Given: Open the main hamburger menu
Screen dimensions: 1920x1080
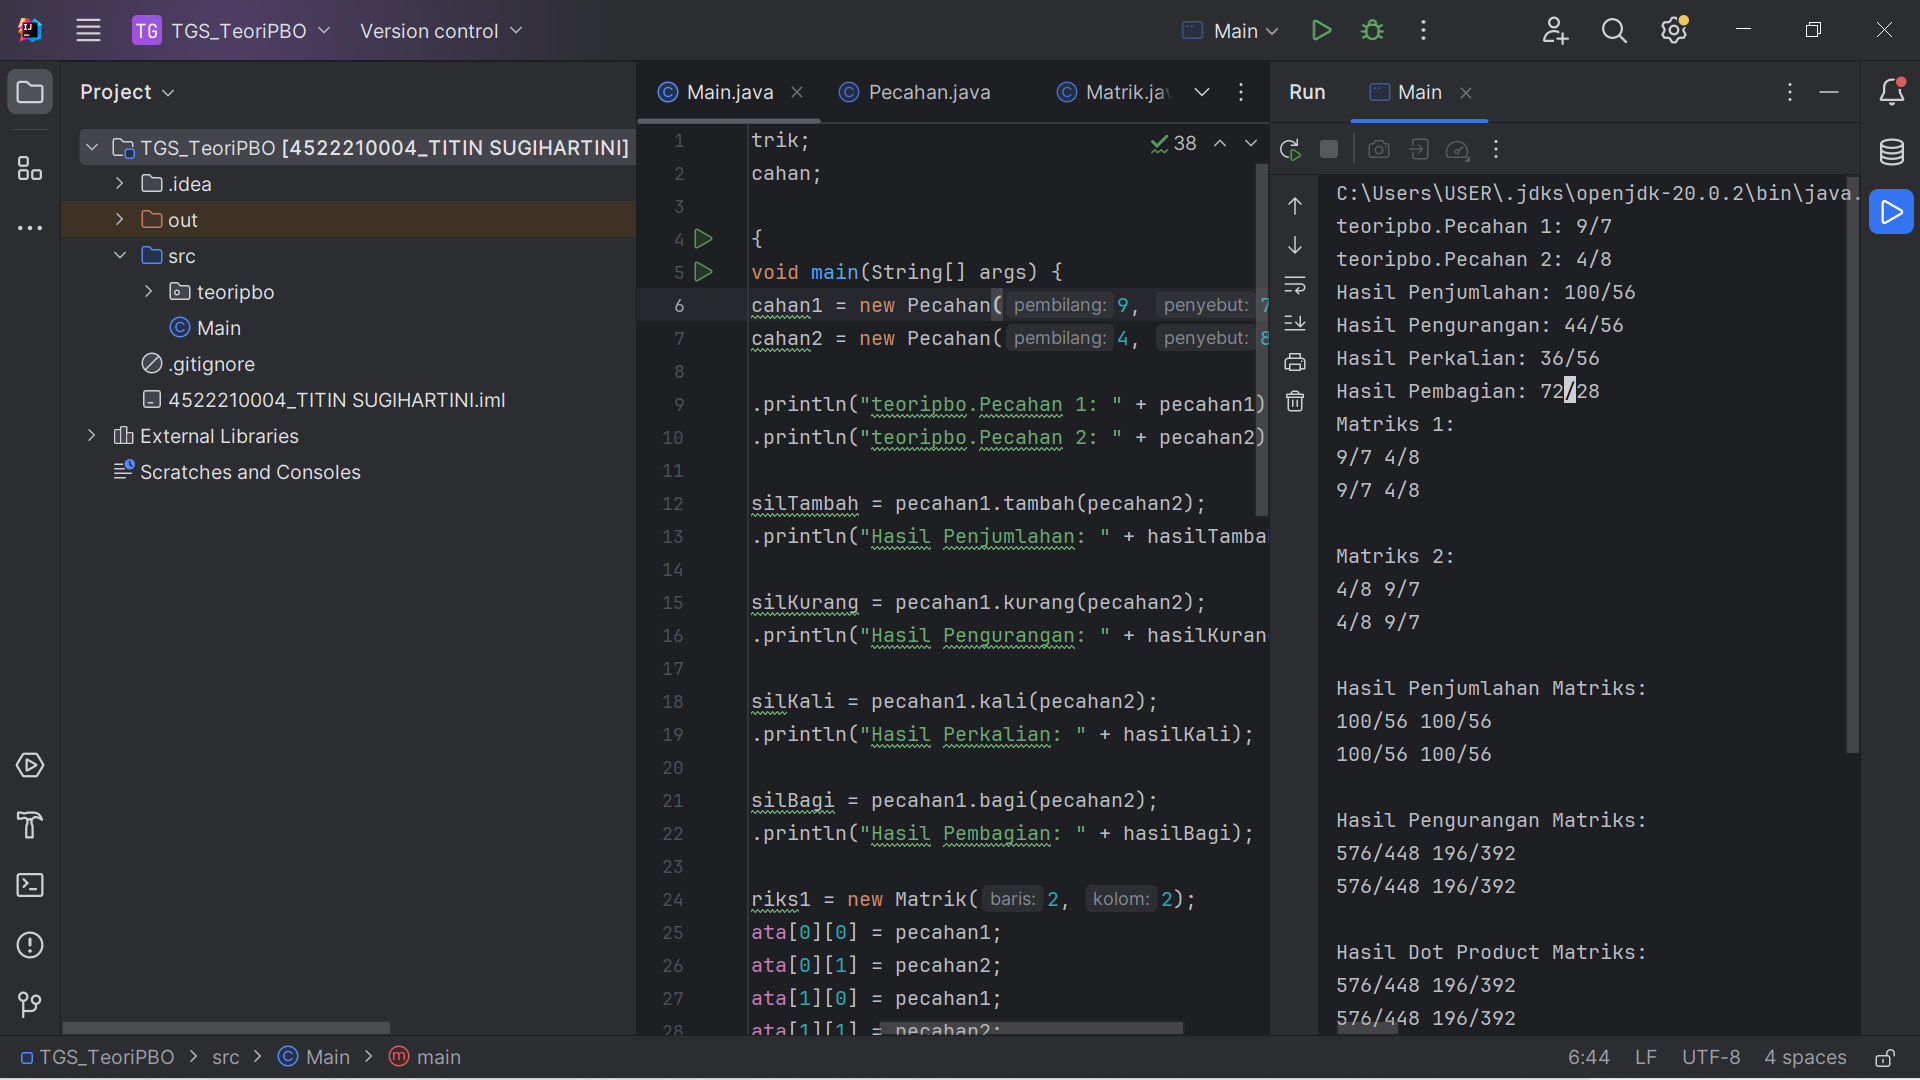Looking at the screenshot, I should (x=89, y=31).
